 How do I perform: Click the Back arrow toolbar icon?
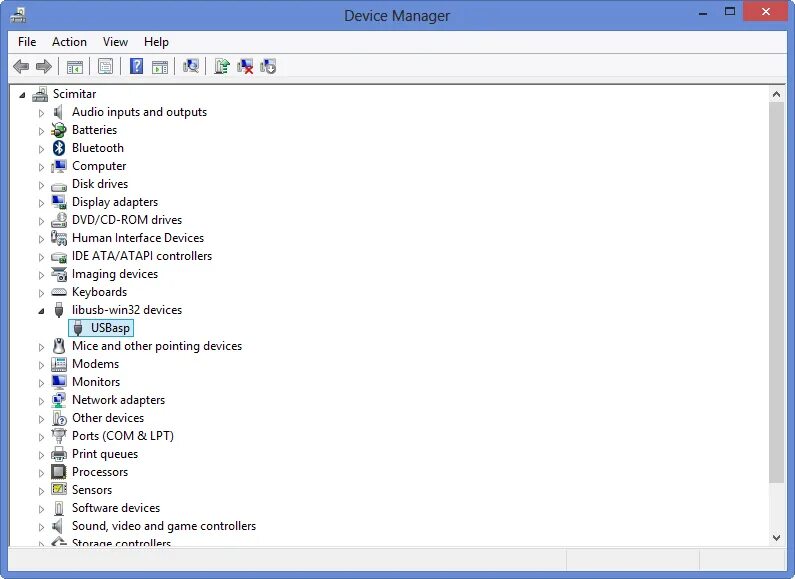click(21, 66)
